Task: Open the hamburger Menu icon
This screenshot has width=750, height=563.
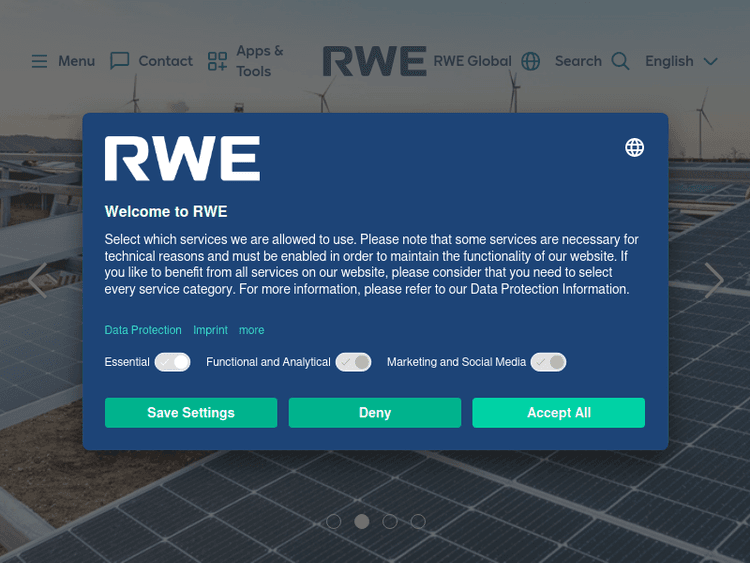Action: (39, 61)
